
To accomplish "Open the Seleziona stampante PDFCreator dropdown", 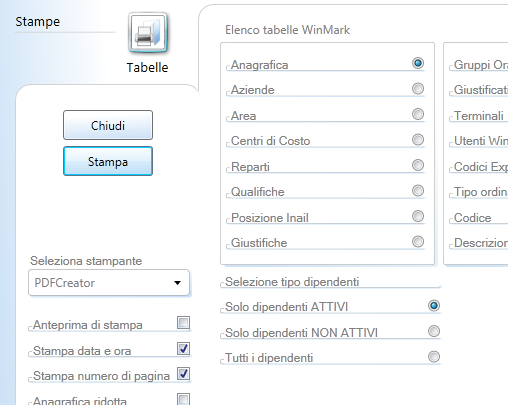I will pyautogui.click(x=109, y=283).
